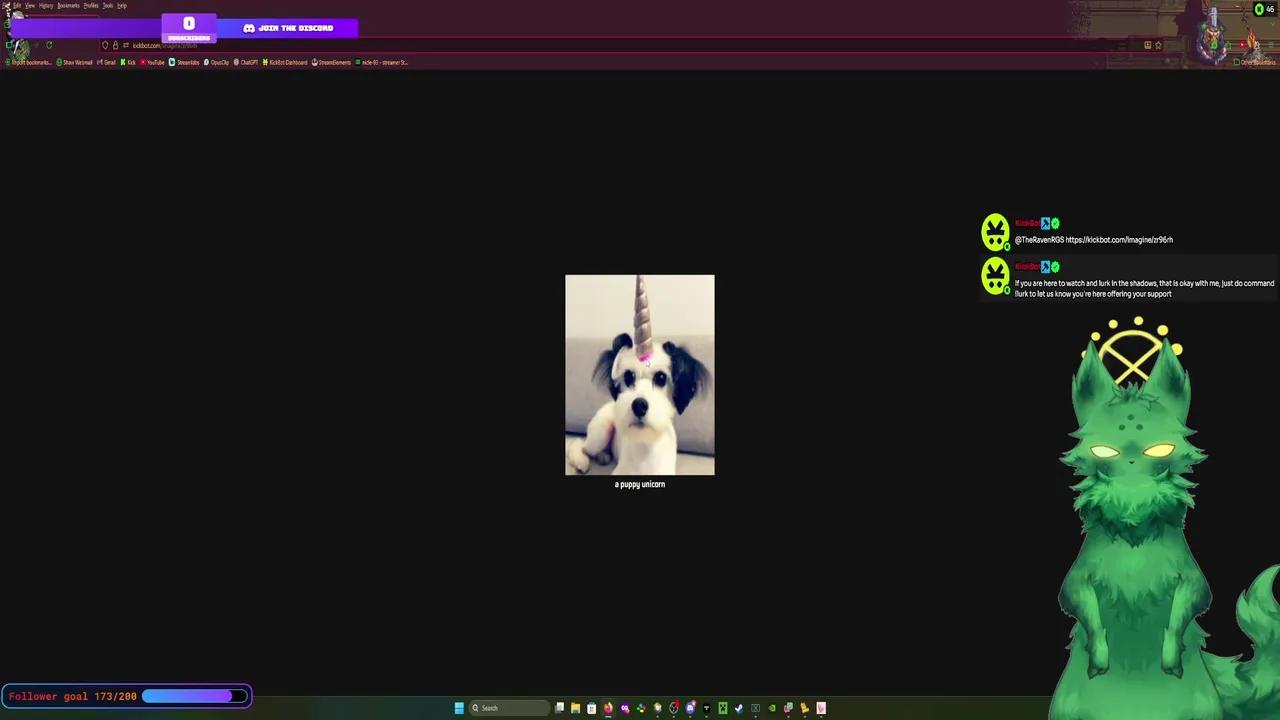Toggle tracking protection via the shield icon

105,45
